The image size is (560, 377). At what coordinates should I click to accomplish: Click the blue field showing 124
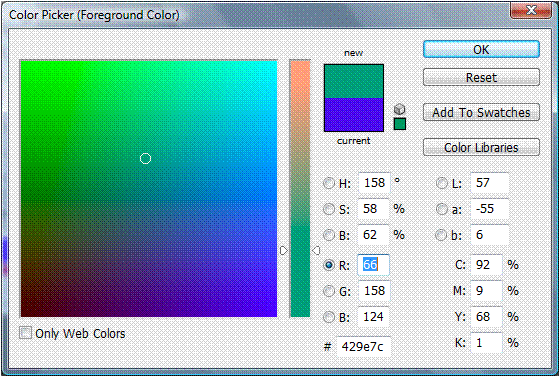point(374,317)
